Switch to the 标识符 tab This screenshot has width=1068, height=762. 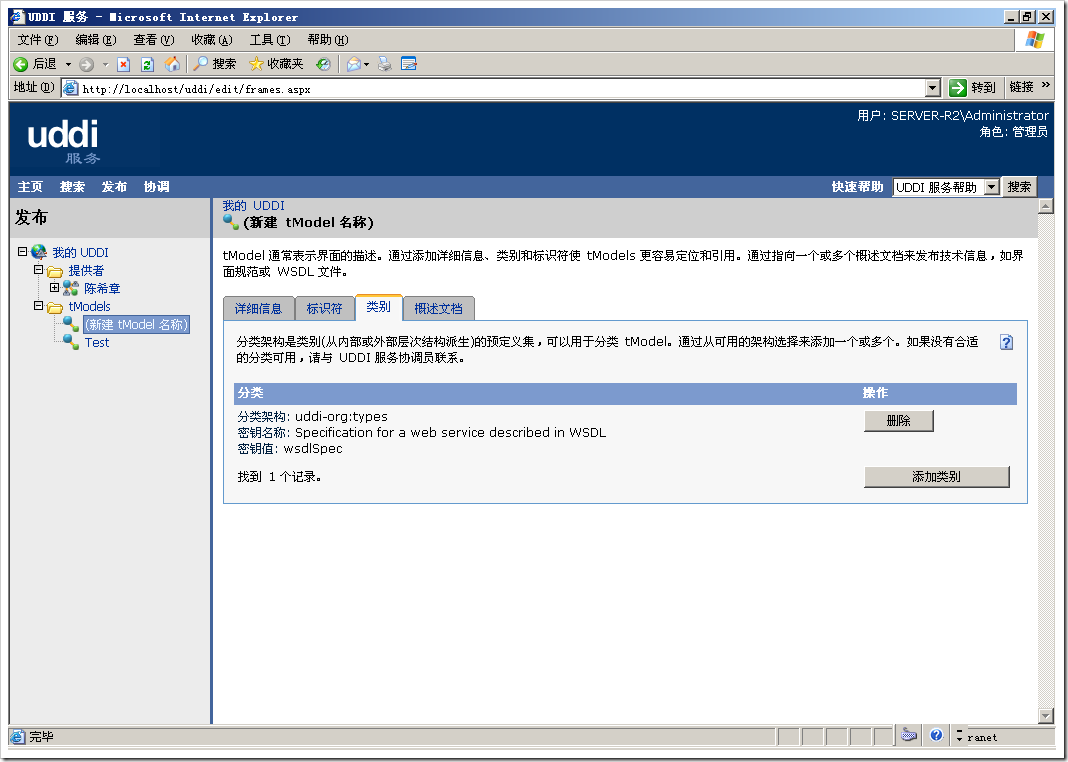coord(324,308)
